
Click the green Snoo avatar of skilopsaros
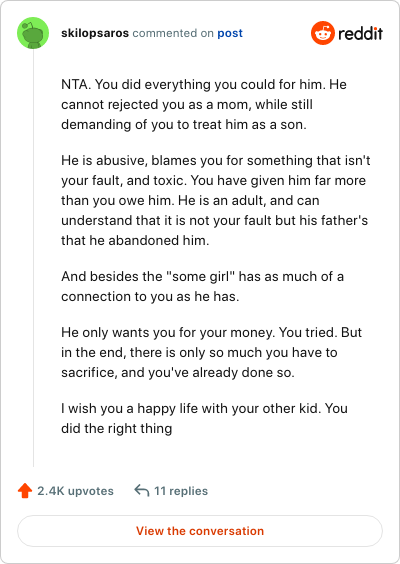pyautogui.click(x=33, y=33)
